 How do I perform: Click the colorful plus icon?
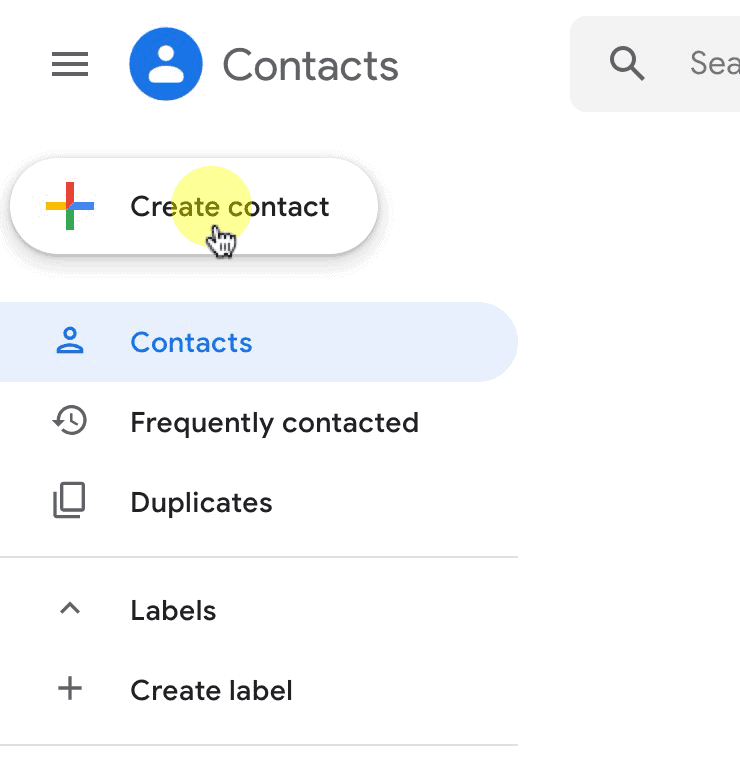click(x=70, y=206)
